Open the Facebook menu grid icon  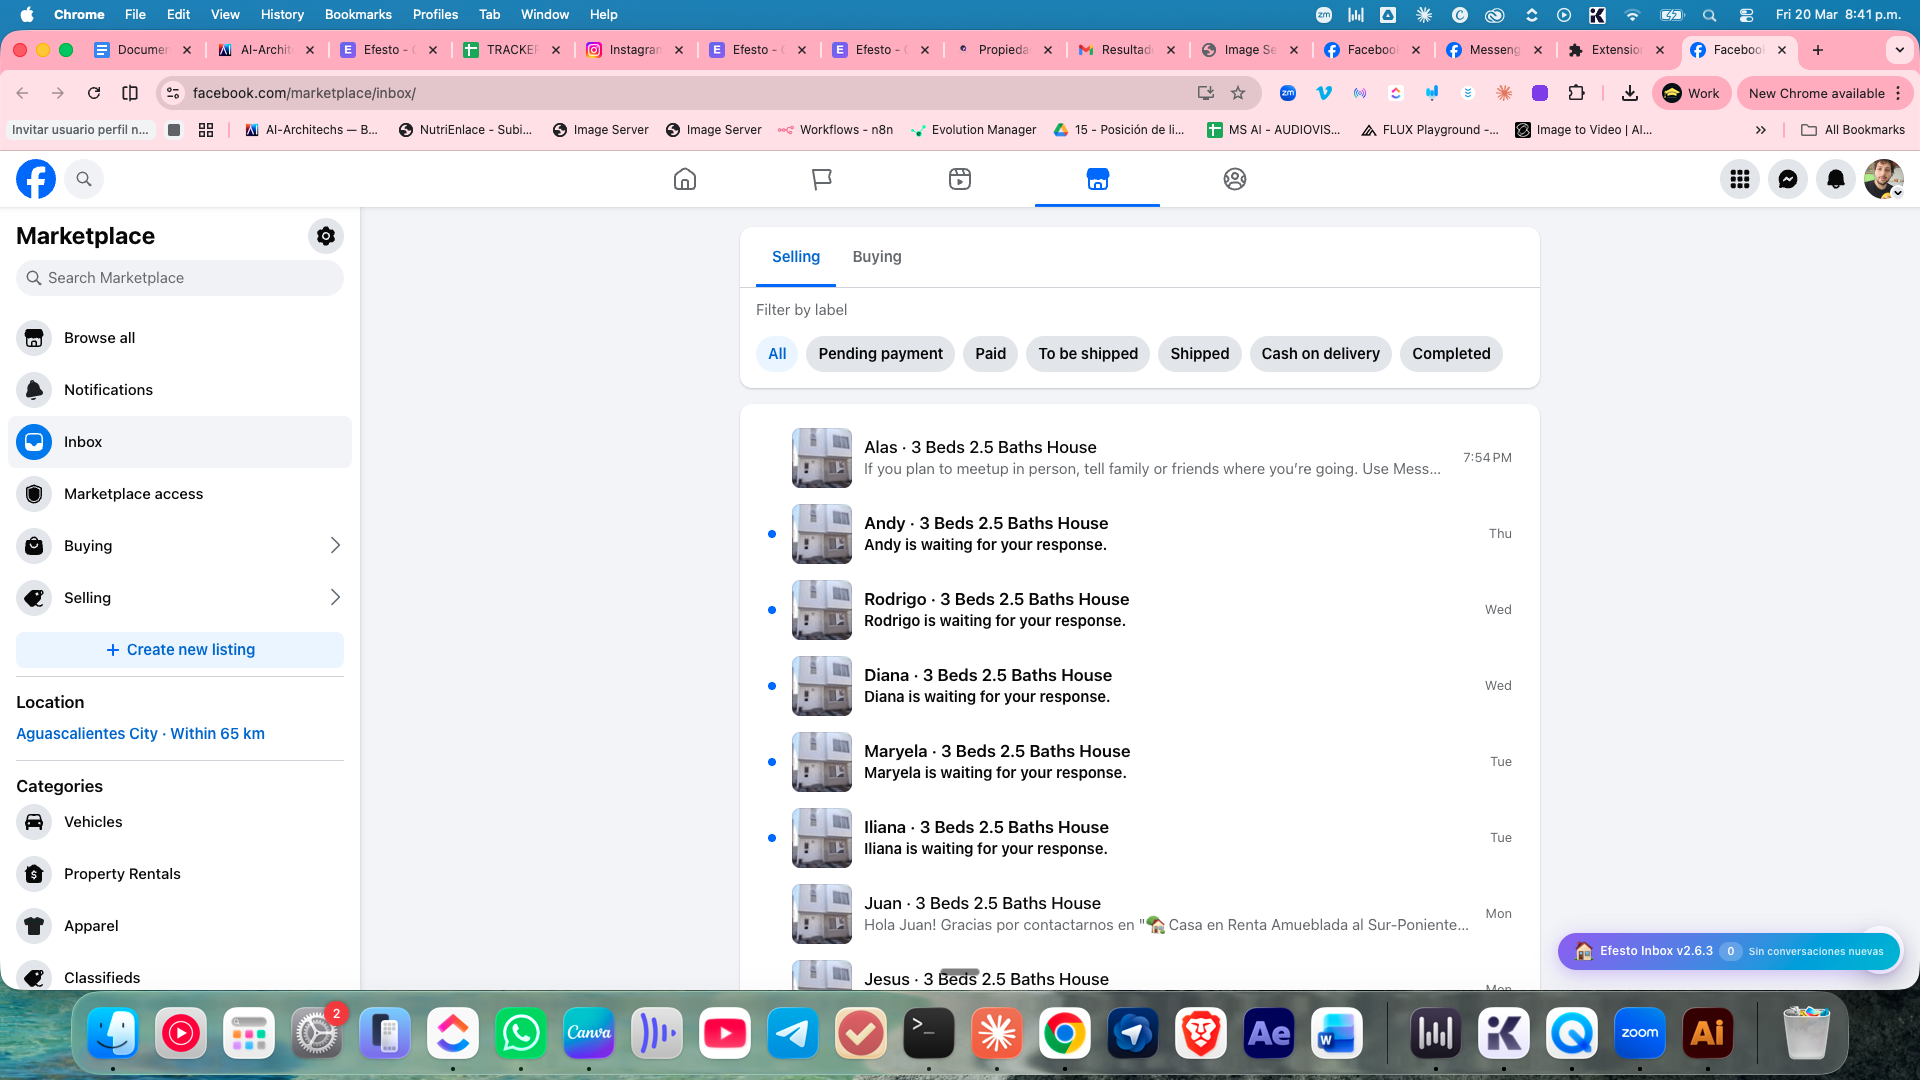[x=1740, y=179]
